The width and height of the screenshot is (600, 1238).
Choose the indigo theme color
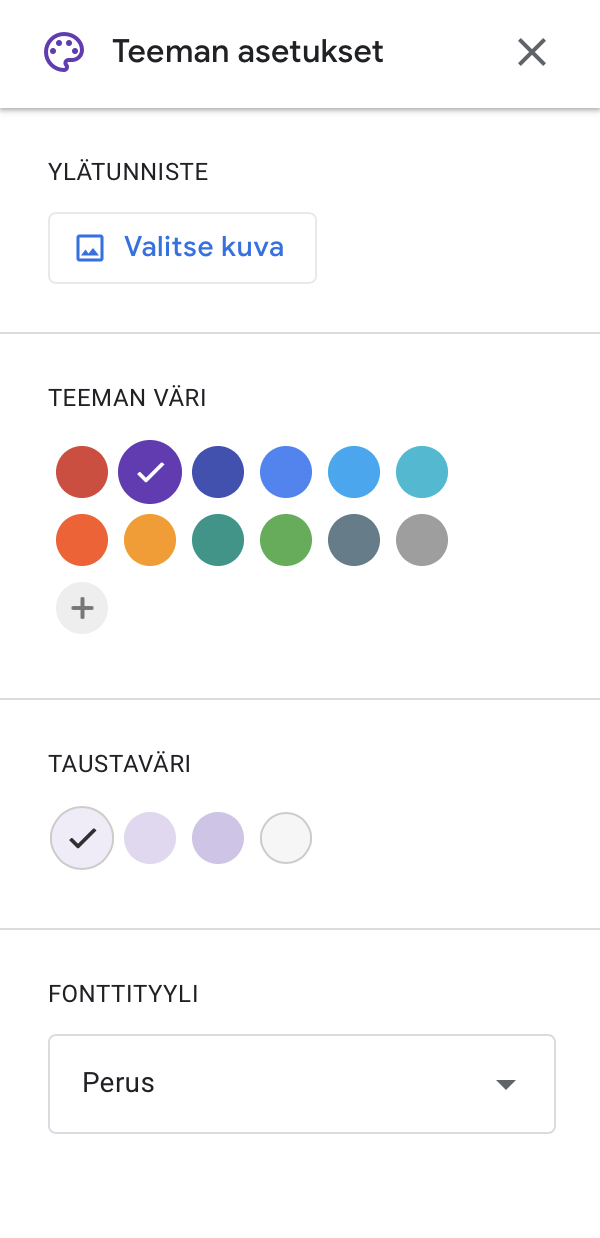point(218,472)
